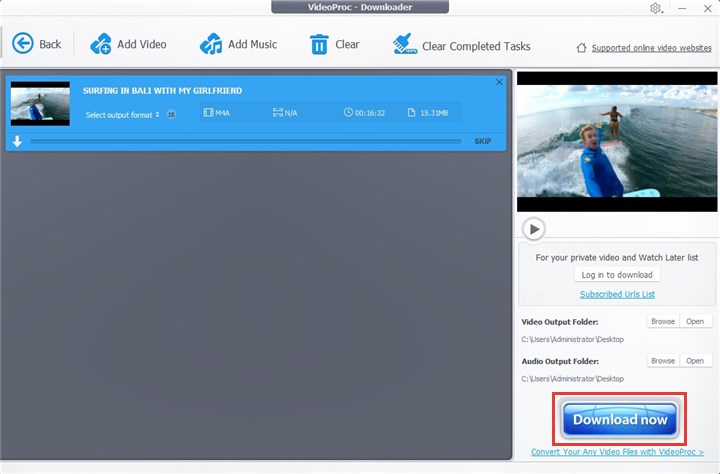
Task: Click the surfing video thumbnail in the list
Action: click(x=40, y=104)
